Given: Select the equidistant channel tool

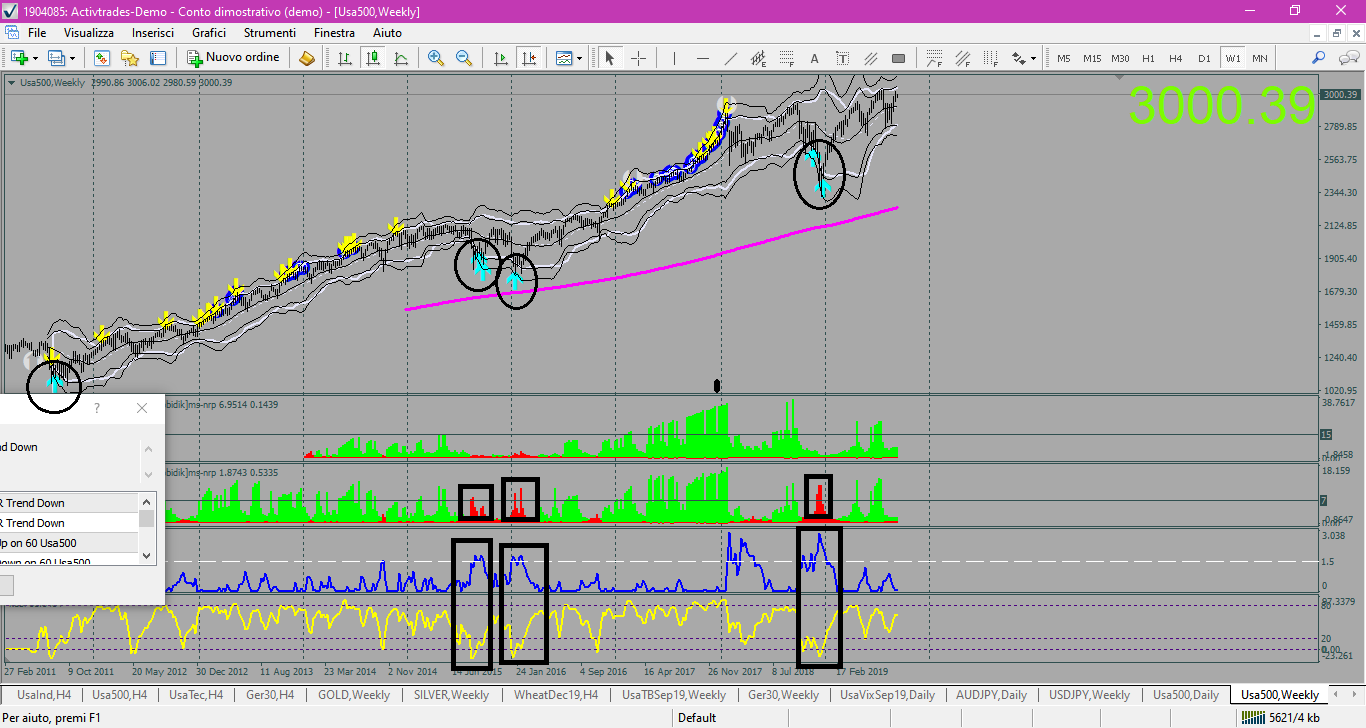Looking at the screenshot, I should pyautogui.click(x=758, y=58).
